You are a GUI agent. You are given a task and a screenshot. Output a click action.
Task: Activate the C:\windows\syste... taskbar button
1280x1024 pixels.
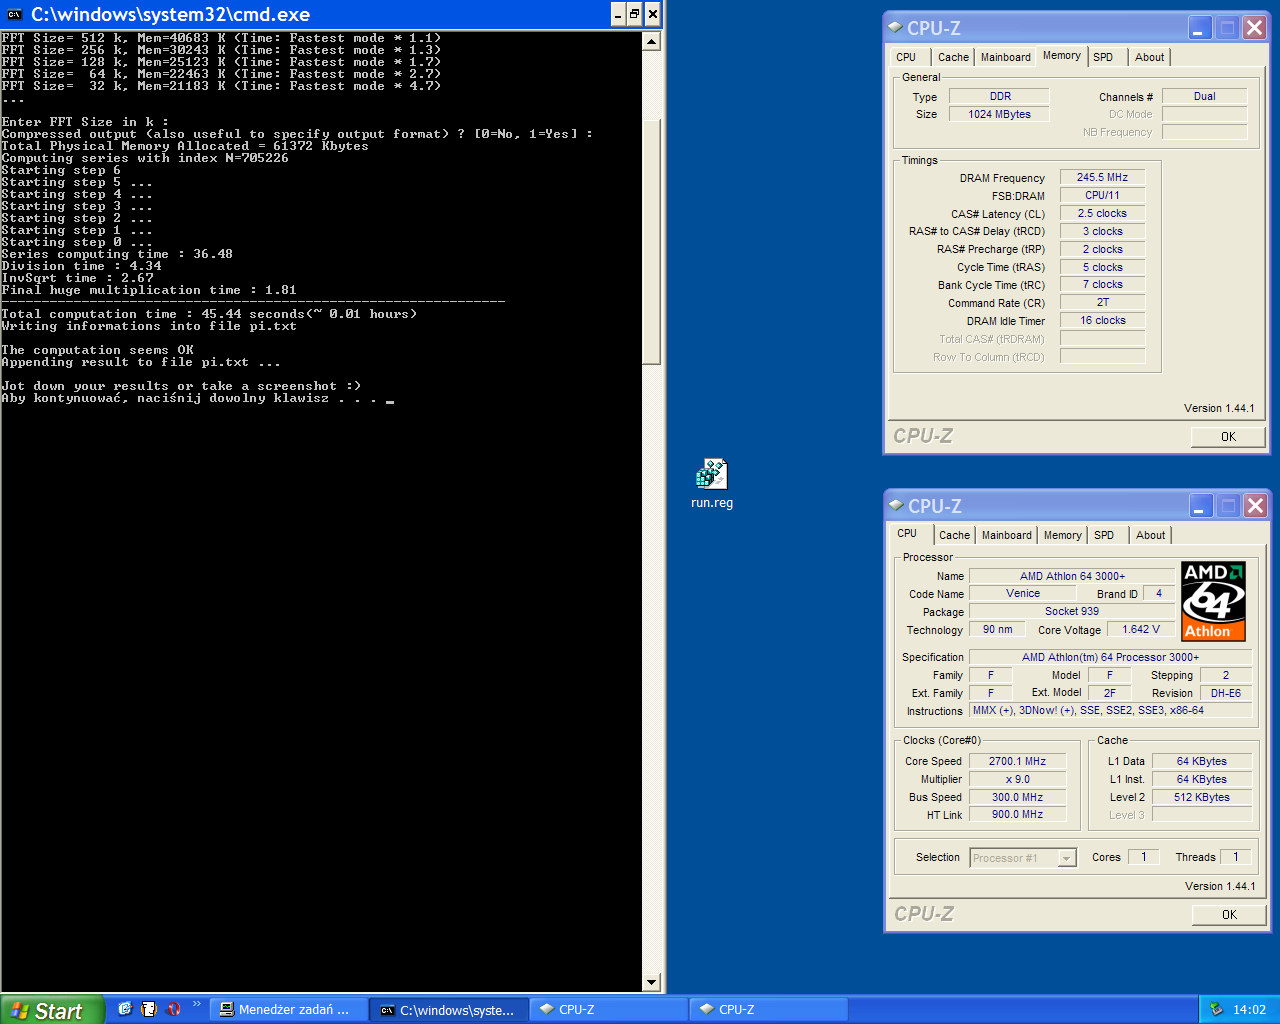pyautogui.click(x=448, y=1010)
